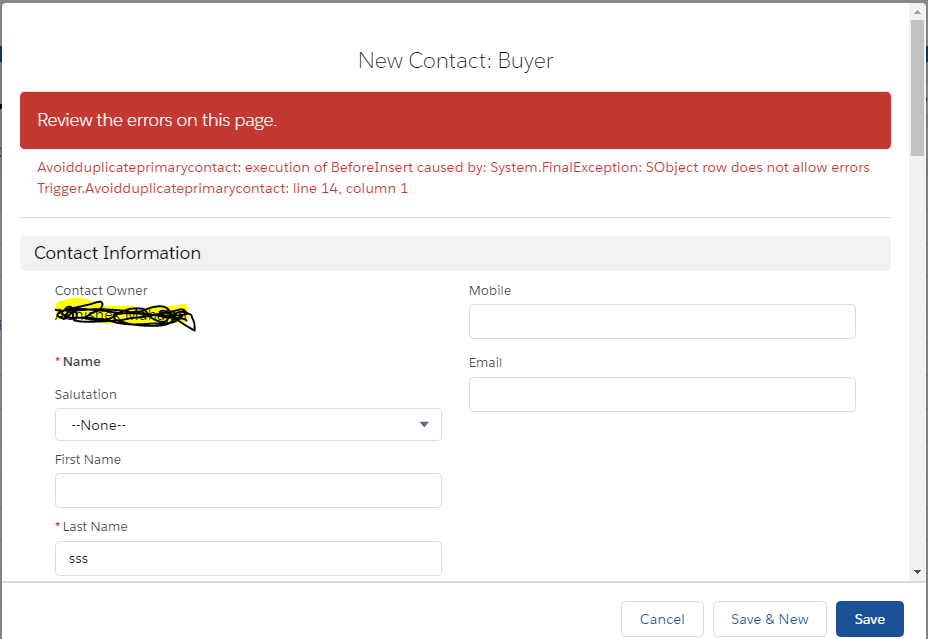928x639 pixels.
Task: Click the Salutation dropdown arrow
Action: point(424,425)
